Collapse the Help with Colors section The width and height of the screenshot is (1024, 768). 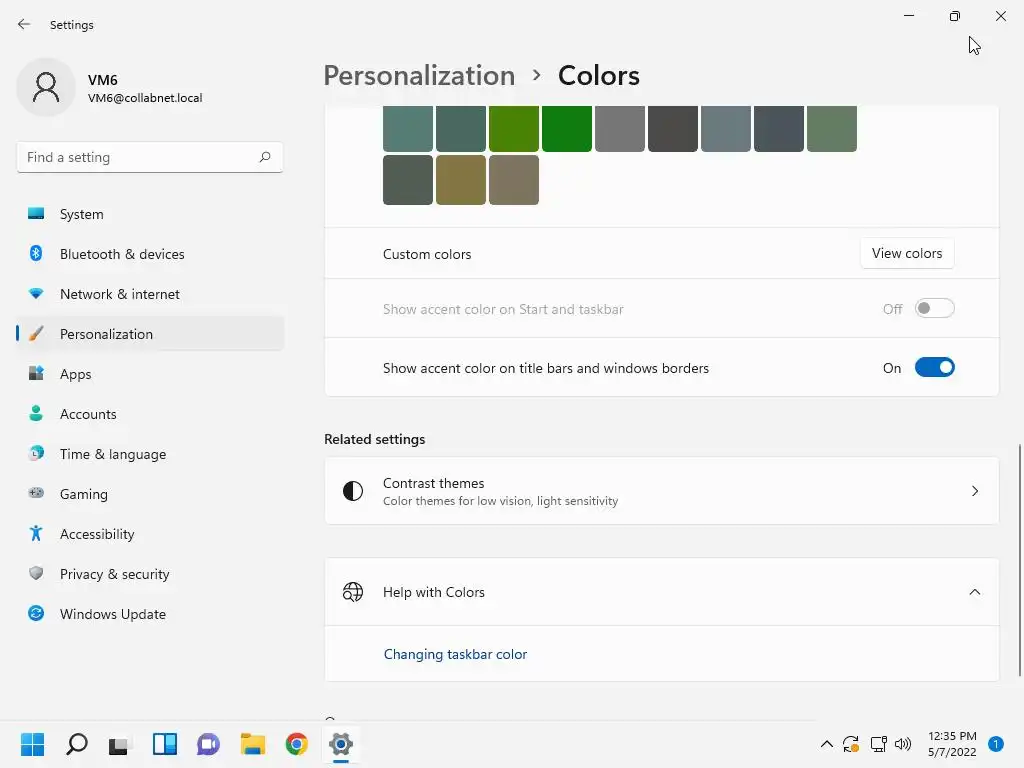(x=974, y=592)
